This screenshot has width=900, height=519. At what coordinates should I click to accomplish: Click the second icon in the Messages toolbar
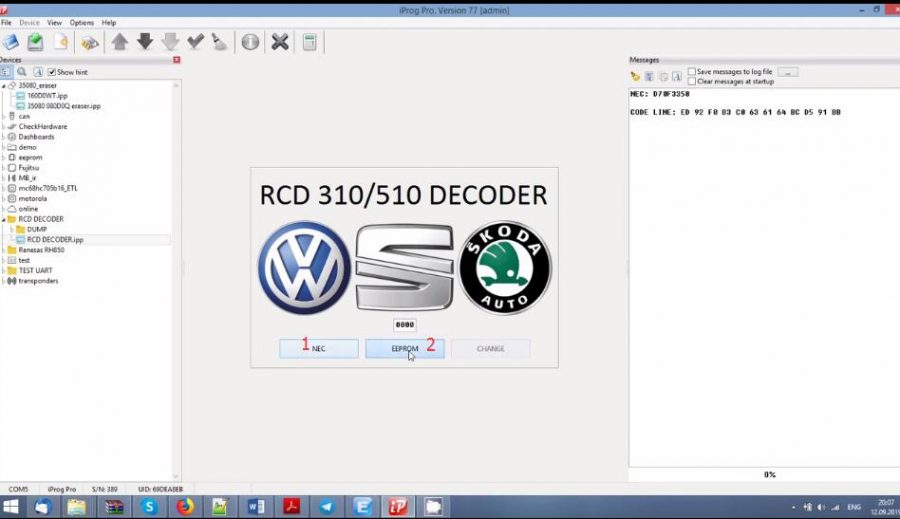tap(649, 76)
